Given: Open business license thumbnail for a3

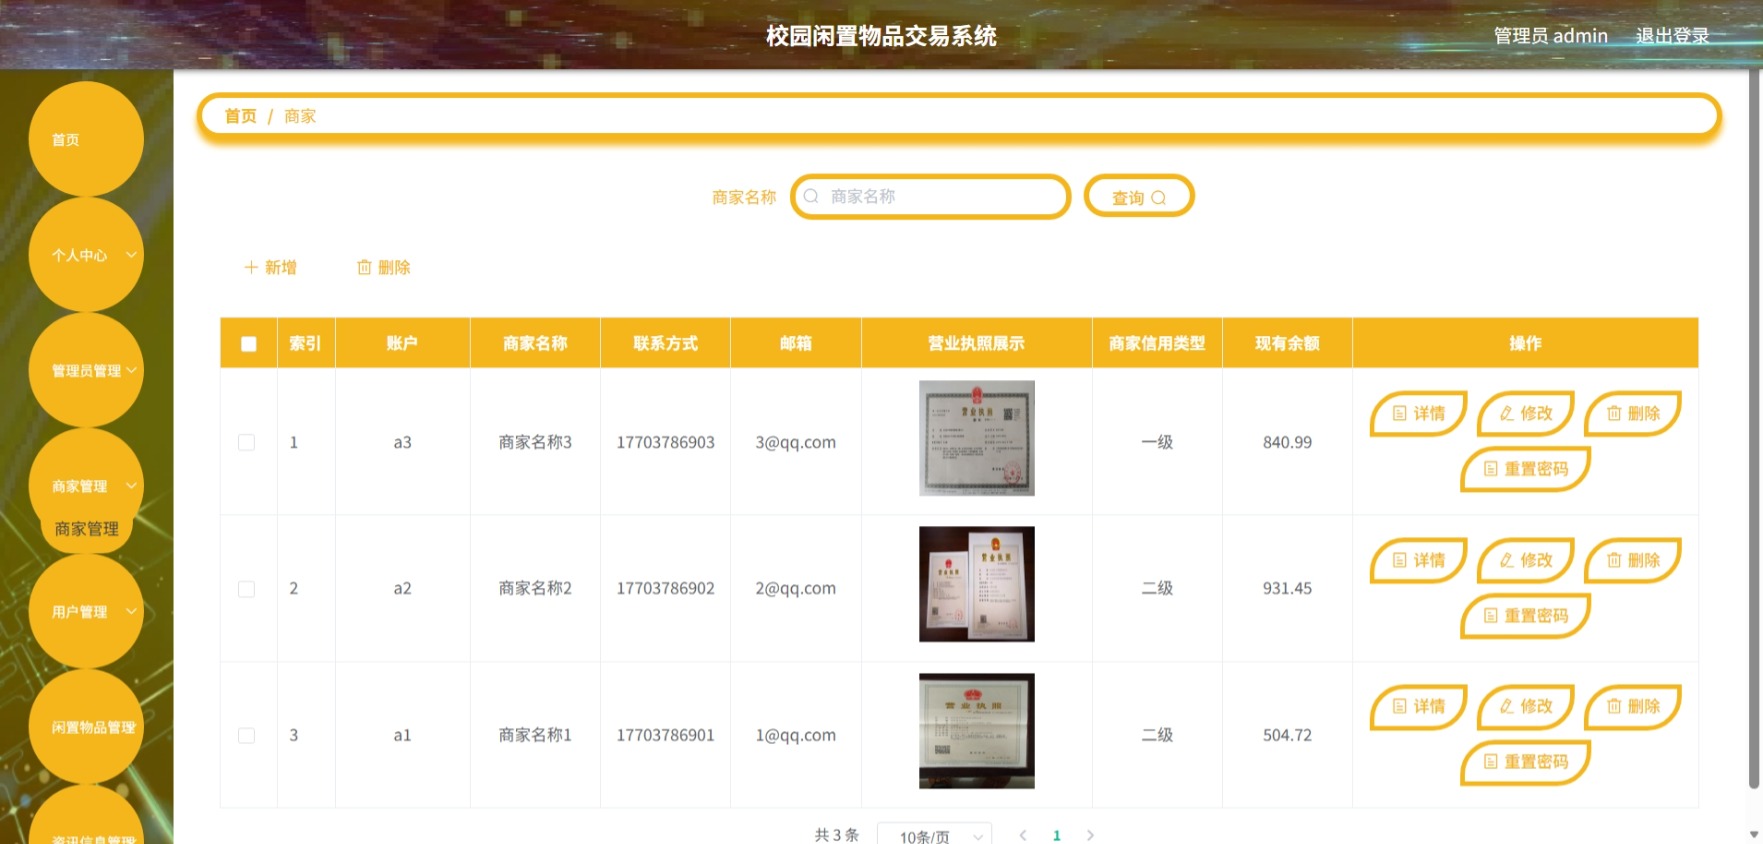Looking at the screenshot, I should (977, 438).
